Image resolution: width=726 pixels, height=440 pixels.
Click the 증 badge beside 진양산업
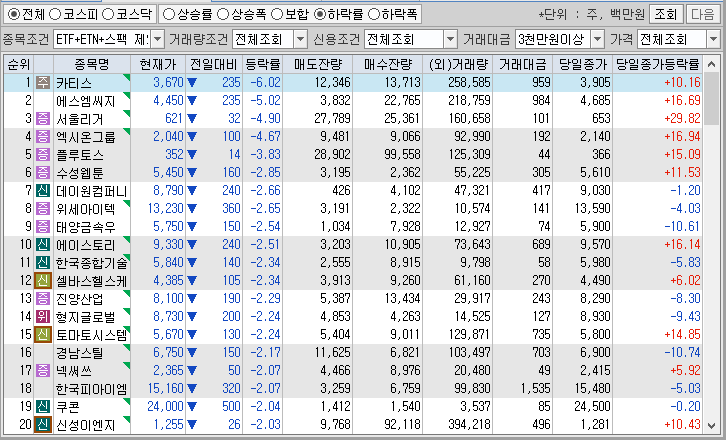(x=43, y=298)
